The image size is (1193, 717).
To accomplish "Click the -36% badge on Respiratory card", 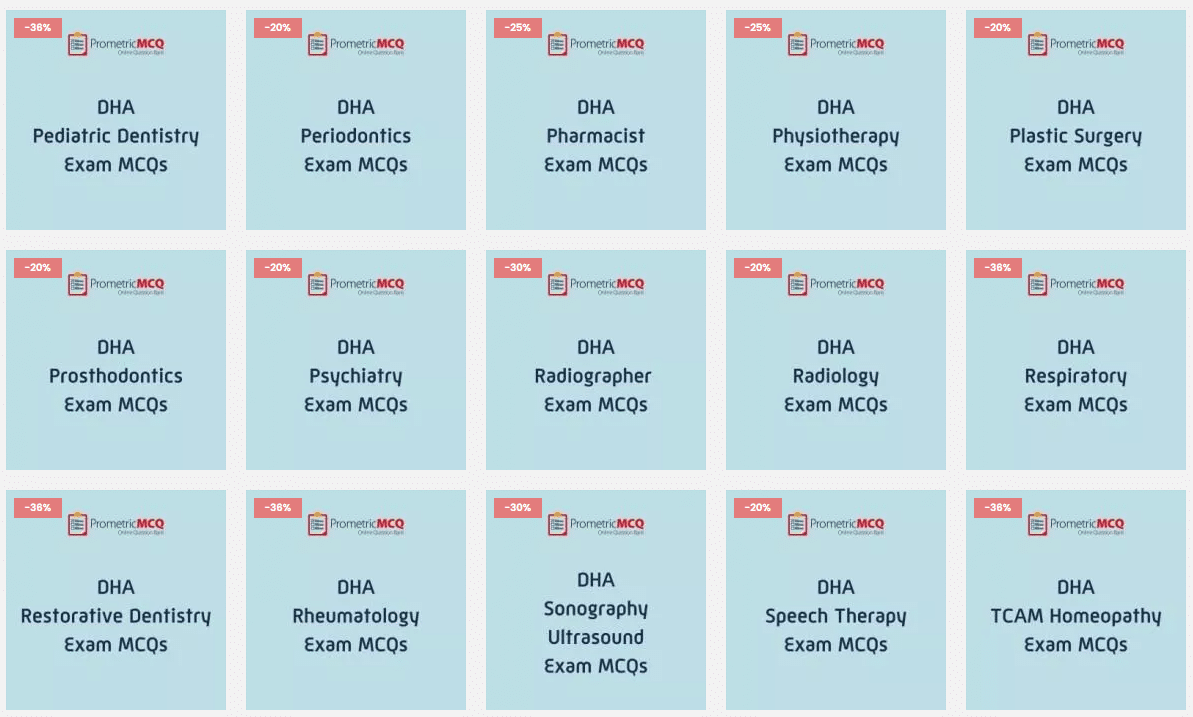I will [x=997, y=268].
